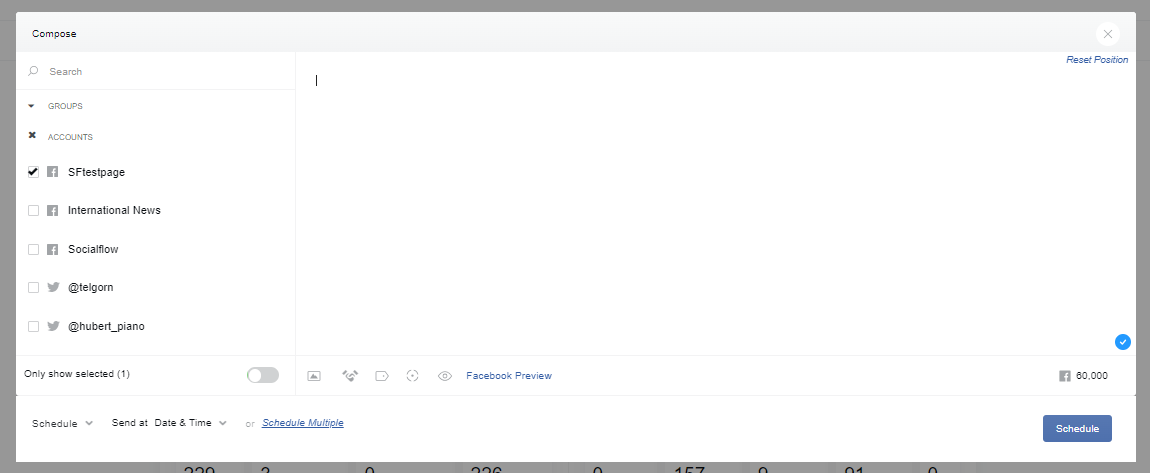Screen dimensions: 1150x473
Task: Click the Twitter icon next to @telgorn
Action: pos(53,287)
